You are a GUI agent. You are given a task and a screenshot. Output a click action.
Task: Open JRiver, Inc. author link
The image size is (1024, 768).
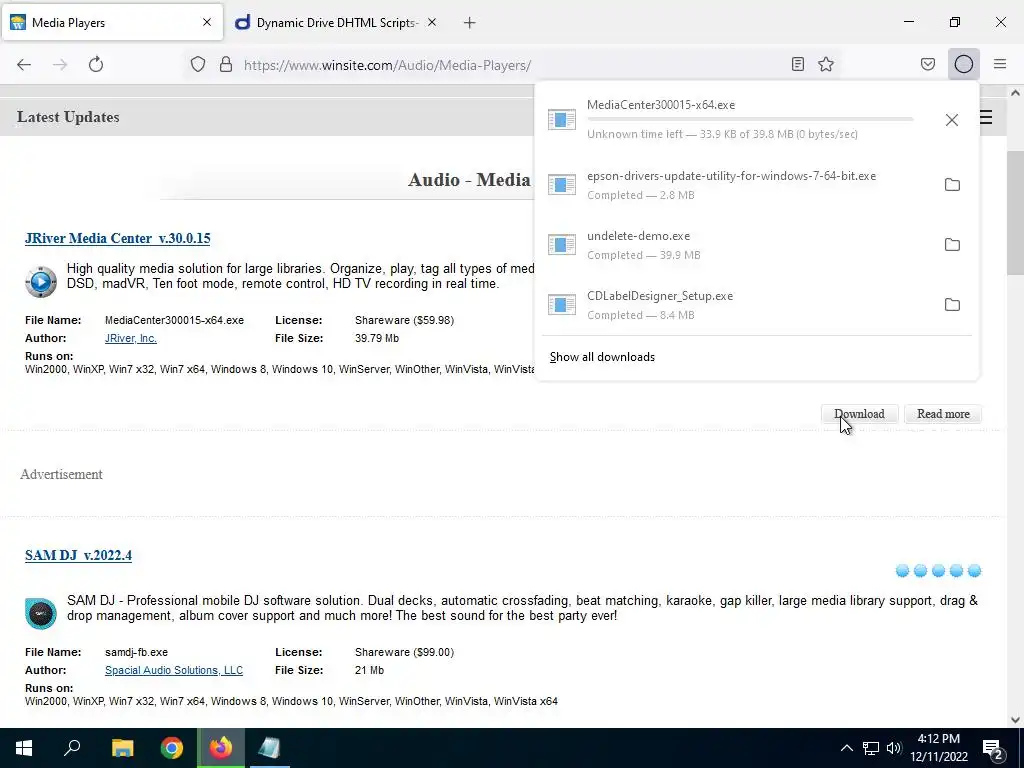(131, 338)
